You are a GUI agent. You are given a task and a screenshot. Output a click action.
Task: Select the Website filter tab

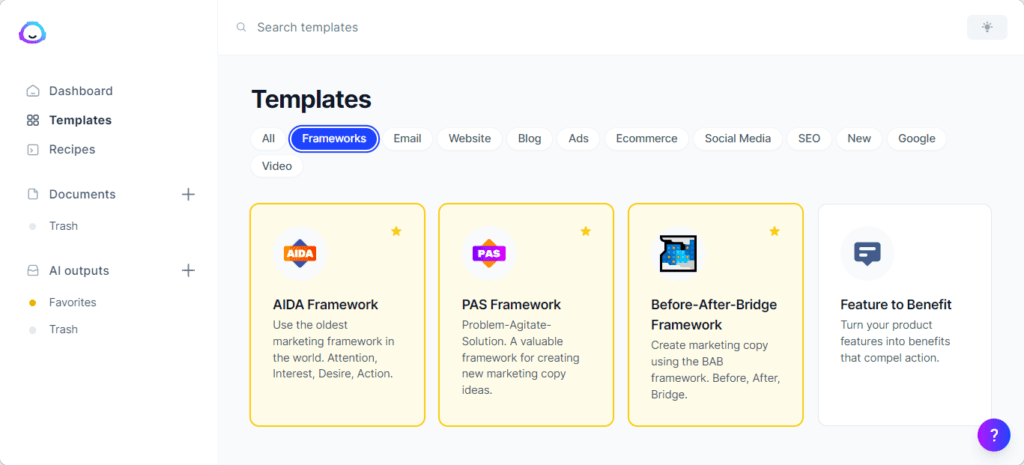(x=470, y=138)
